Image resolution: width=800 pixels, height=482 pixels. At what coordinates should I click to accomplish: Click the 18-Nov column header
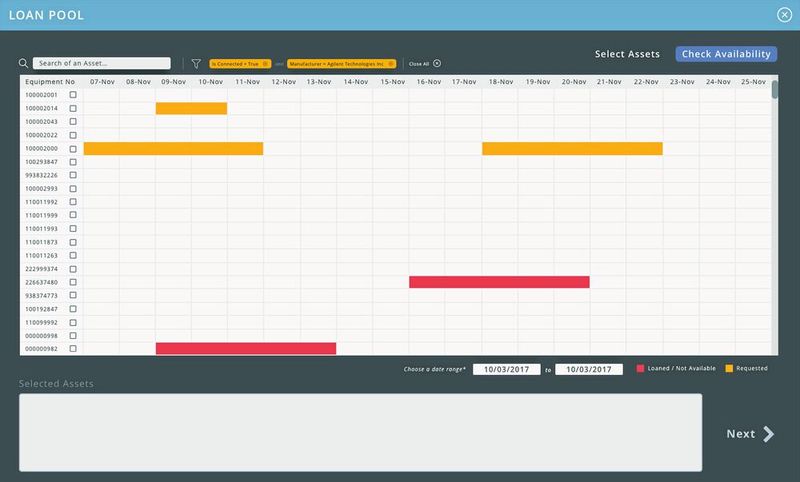pyautogui.click(x=501, y=82)
